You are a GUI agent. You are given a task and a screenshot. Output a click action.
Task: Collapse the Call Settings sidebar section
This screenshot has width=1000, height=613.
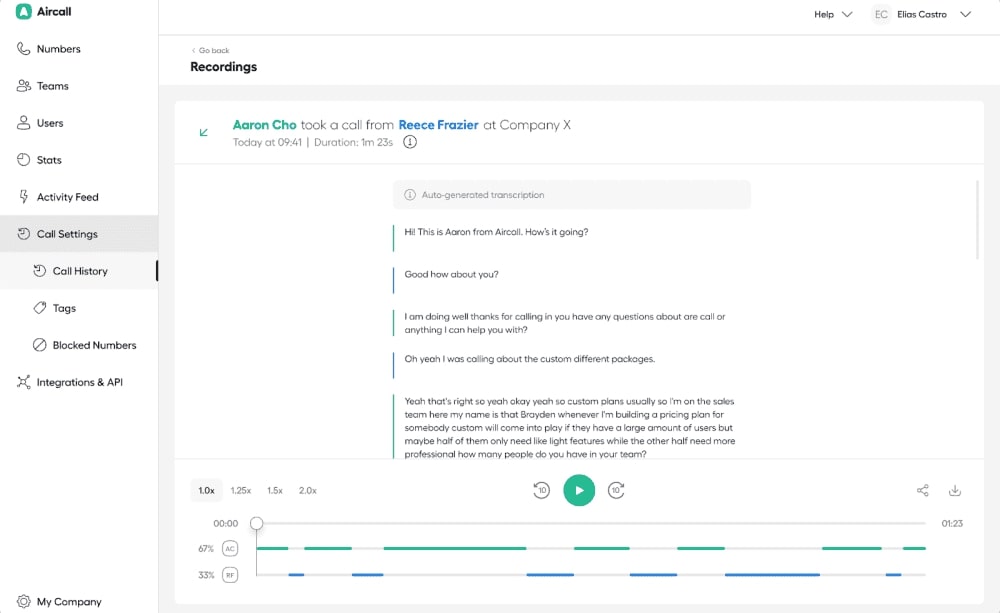67,234
